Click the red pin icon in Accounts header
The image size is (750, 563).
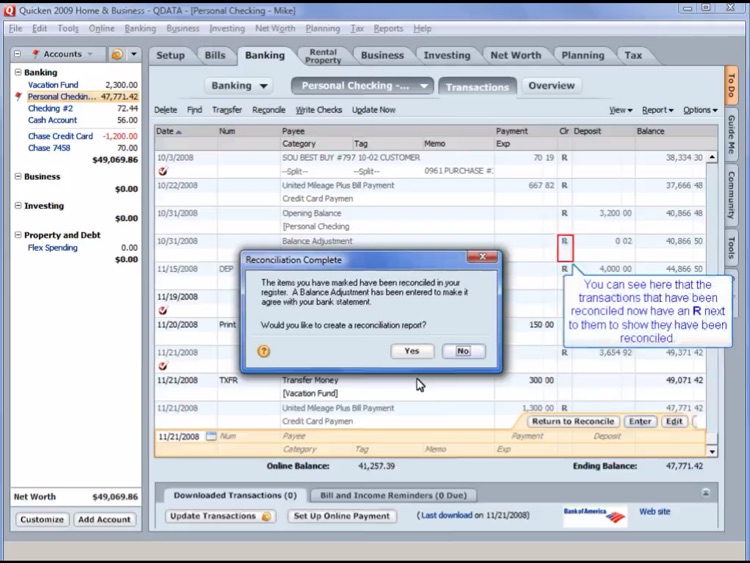tap(35, 54)
